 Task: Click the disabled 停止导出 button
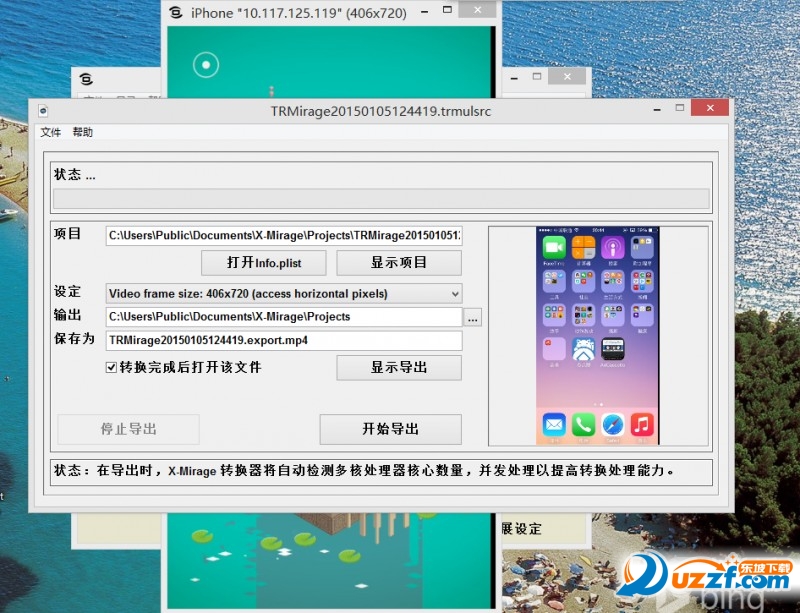click(128, 429)
